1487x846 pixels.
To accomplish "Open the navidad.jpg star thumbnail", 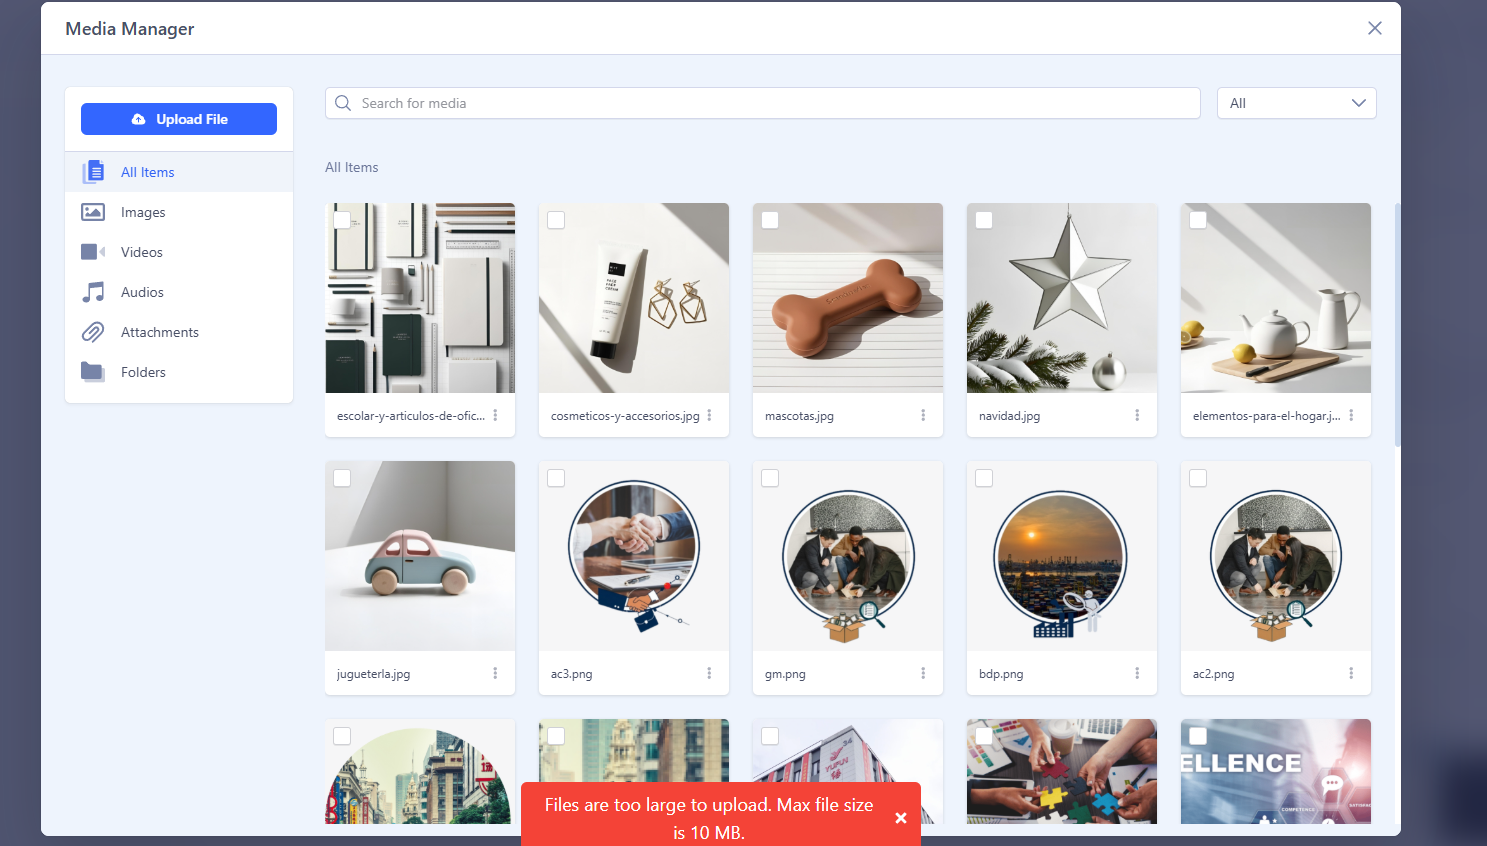I will [x=1062, y=298].
